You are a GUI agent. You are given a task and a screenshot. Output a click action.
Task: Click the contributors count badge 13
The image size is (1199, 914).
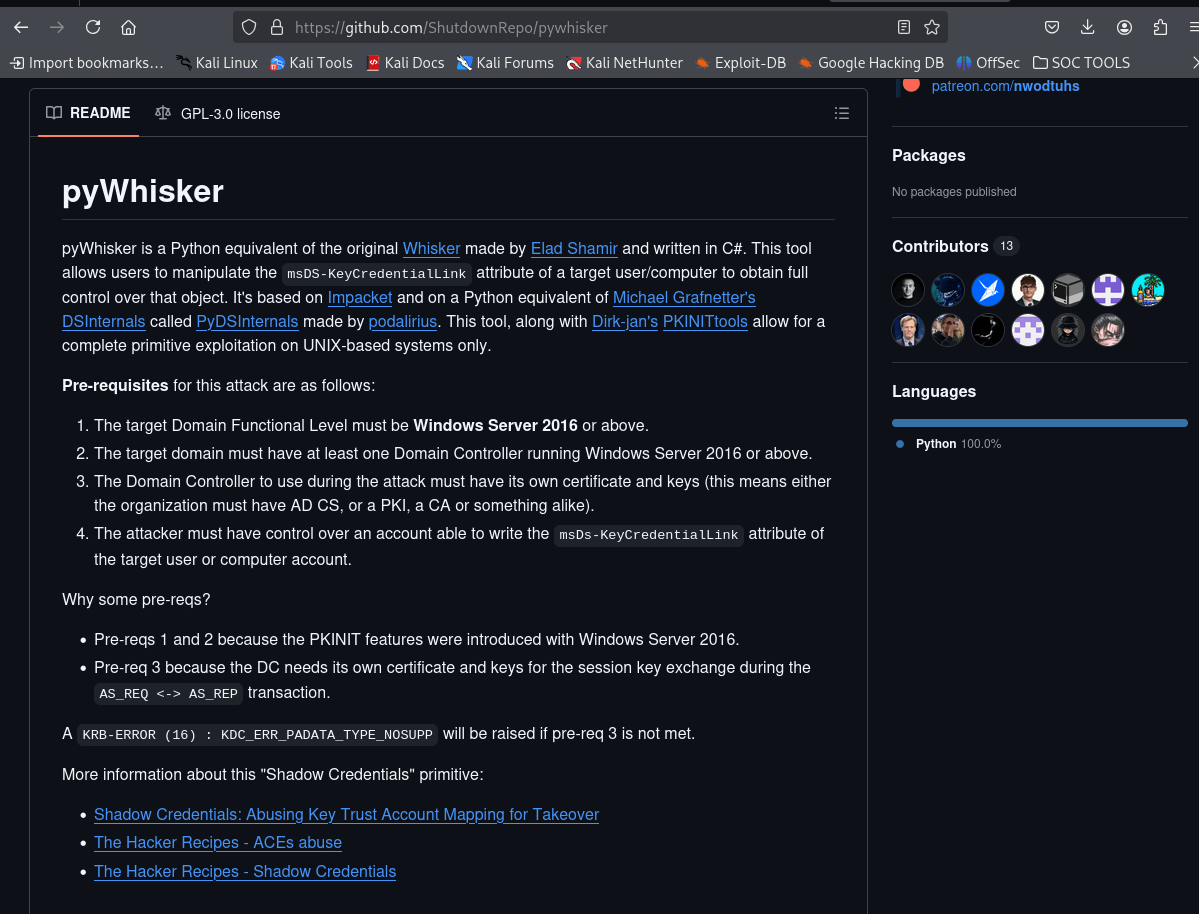pos(1006,246)
